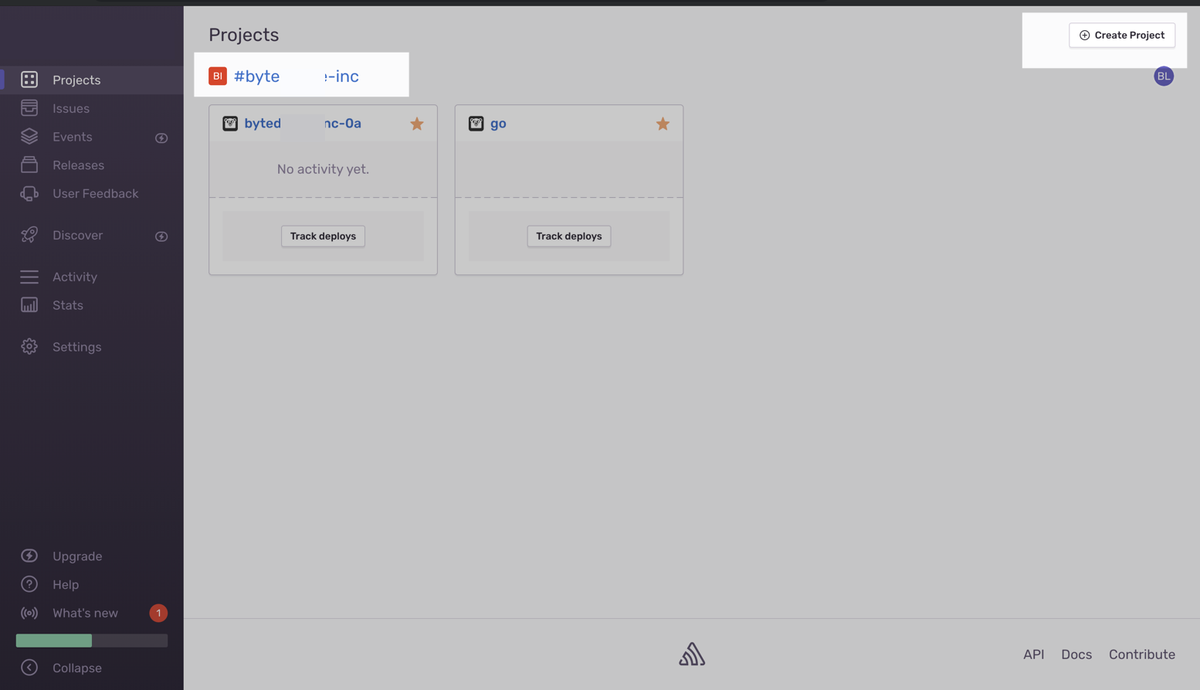
Task: Open the Docs footer link
Action: pyautogui.click(x=1076, y=654)
